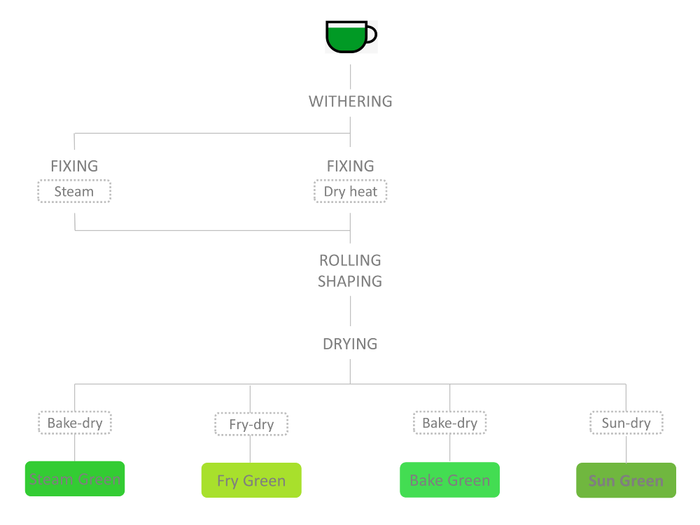700x525 pixels.
Task: Click the Bake-dry box above Bake Green
Action: click(x=450, y=423)
